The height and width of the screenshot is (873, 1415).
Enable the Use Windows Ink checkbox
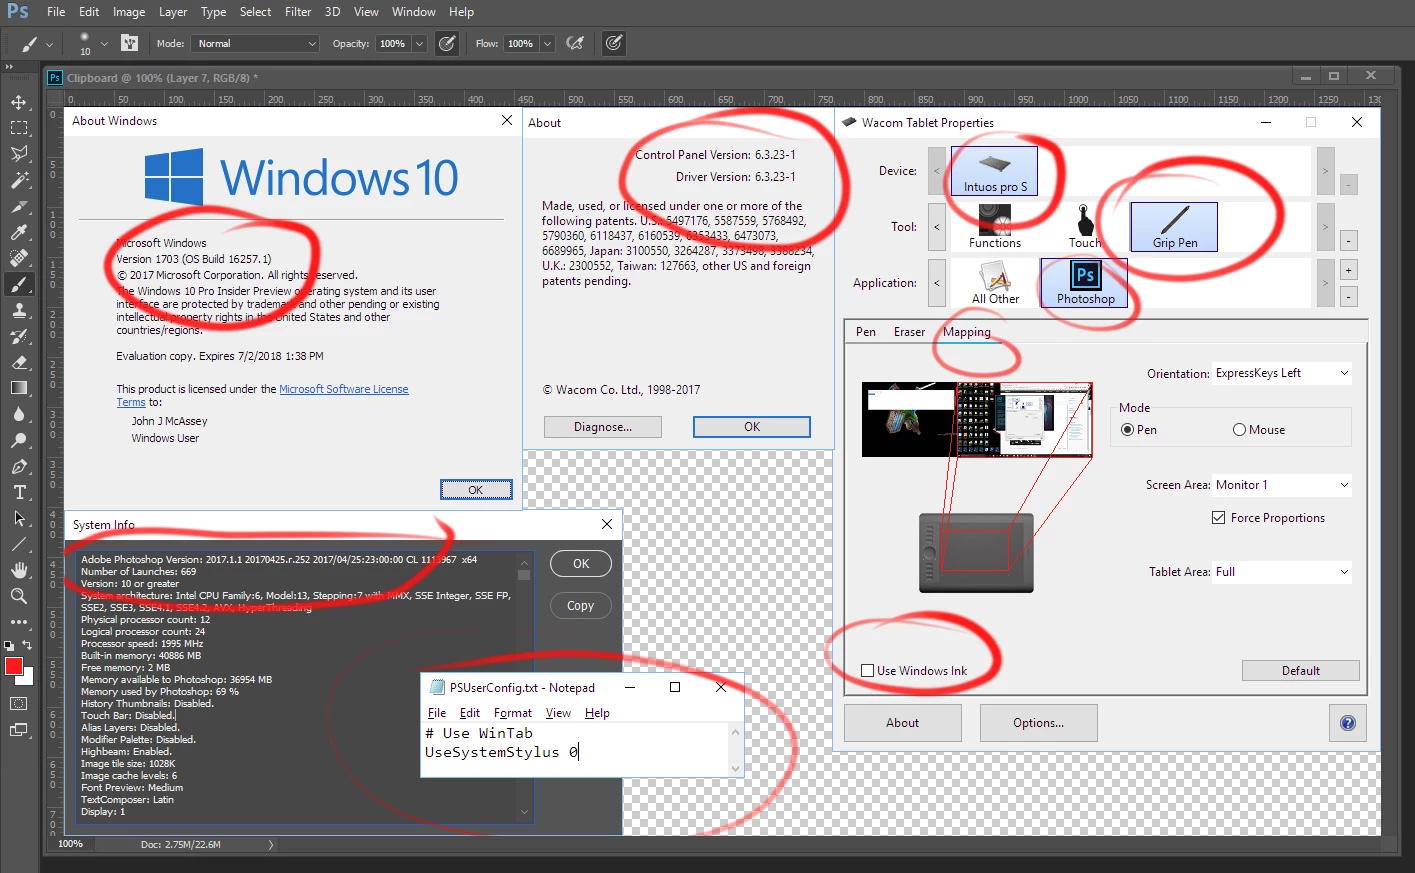pos(868,671)
